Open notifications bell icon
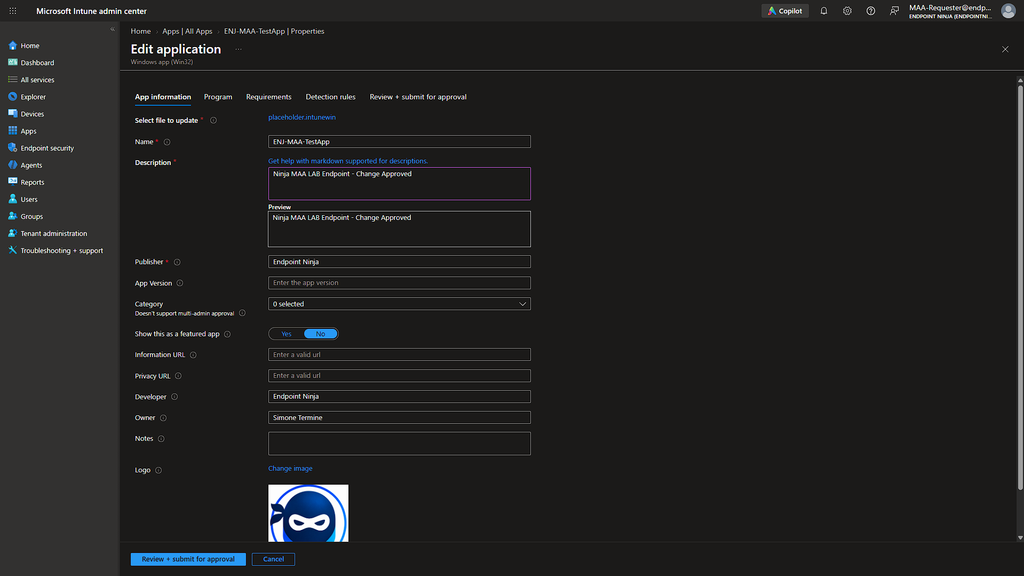This screenshot has height=576, width=1024. (x=824, y=11)
